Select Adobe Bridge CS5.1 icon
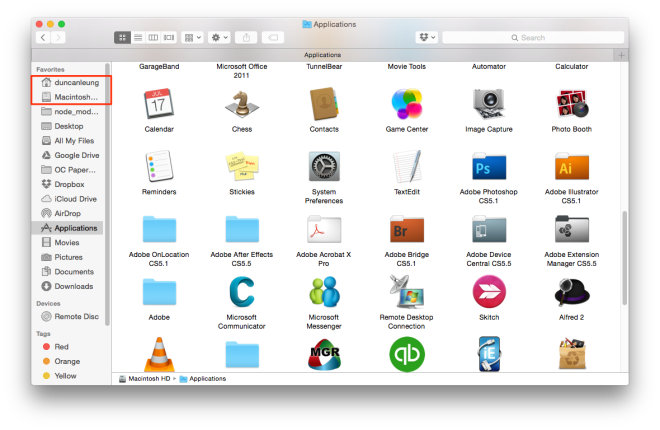This screenshot has width=660, height=430. click(x=407, y=229)
